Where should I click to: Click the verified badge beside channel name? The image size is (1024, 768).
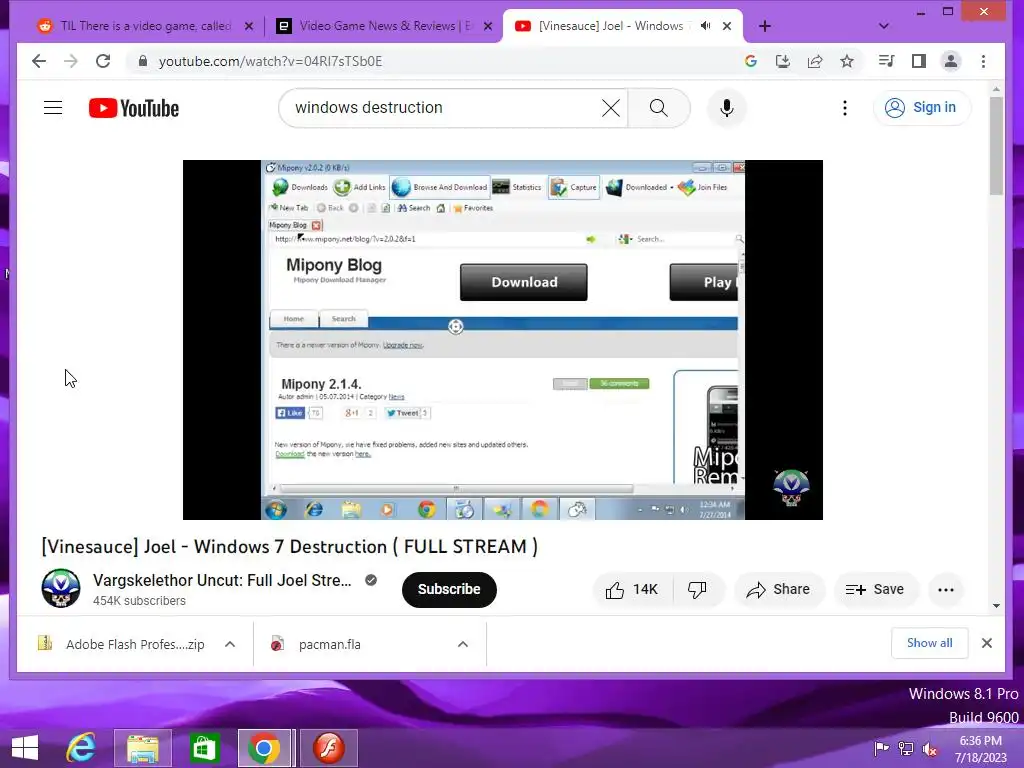point(371,580)
